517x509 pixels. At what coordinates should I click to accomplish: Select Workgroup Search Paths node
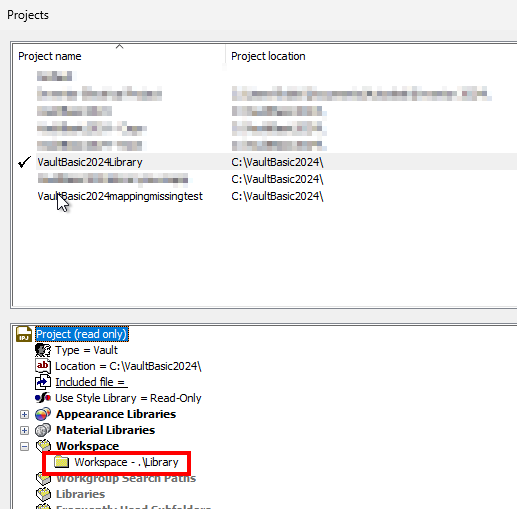pos(126,479)
